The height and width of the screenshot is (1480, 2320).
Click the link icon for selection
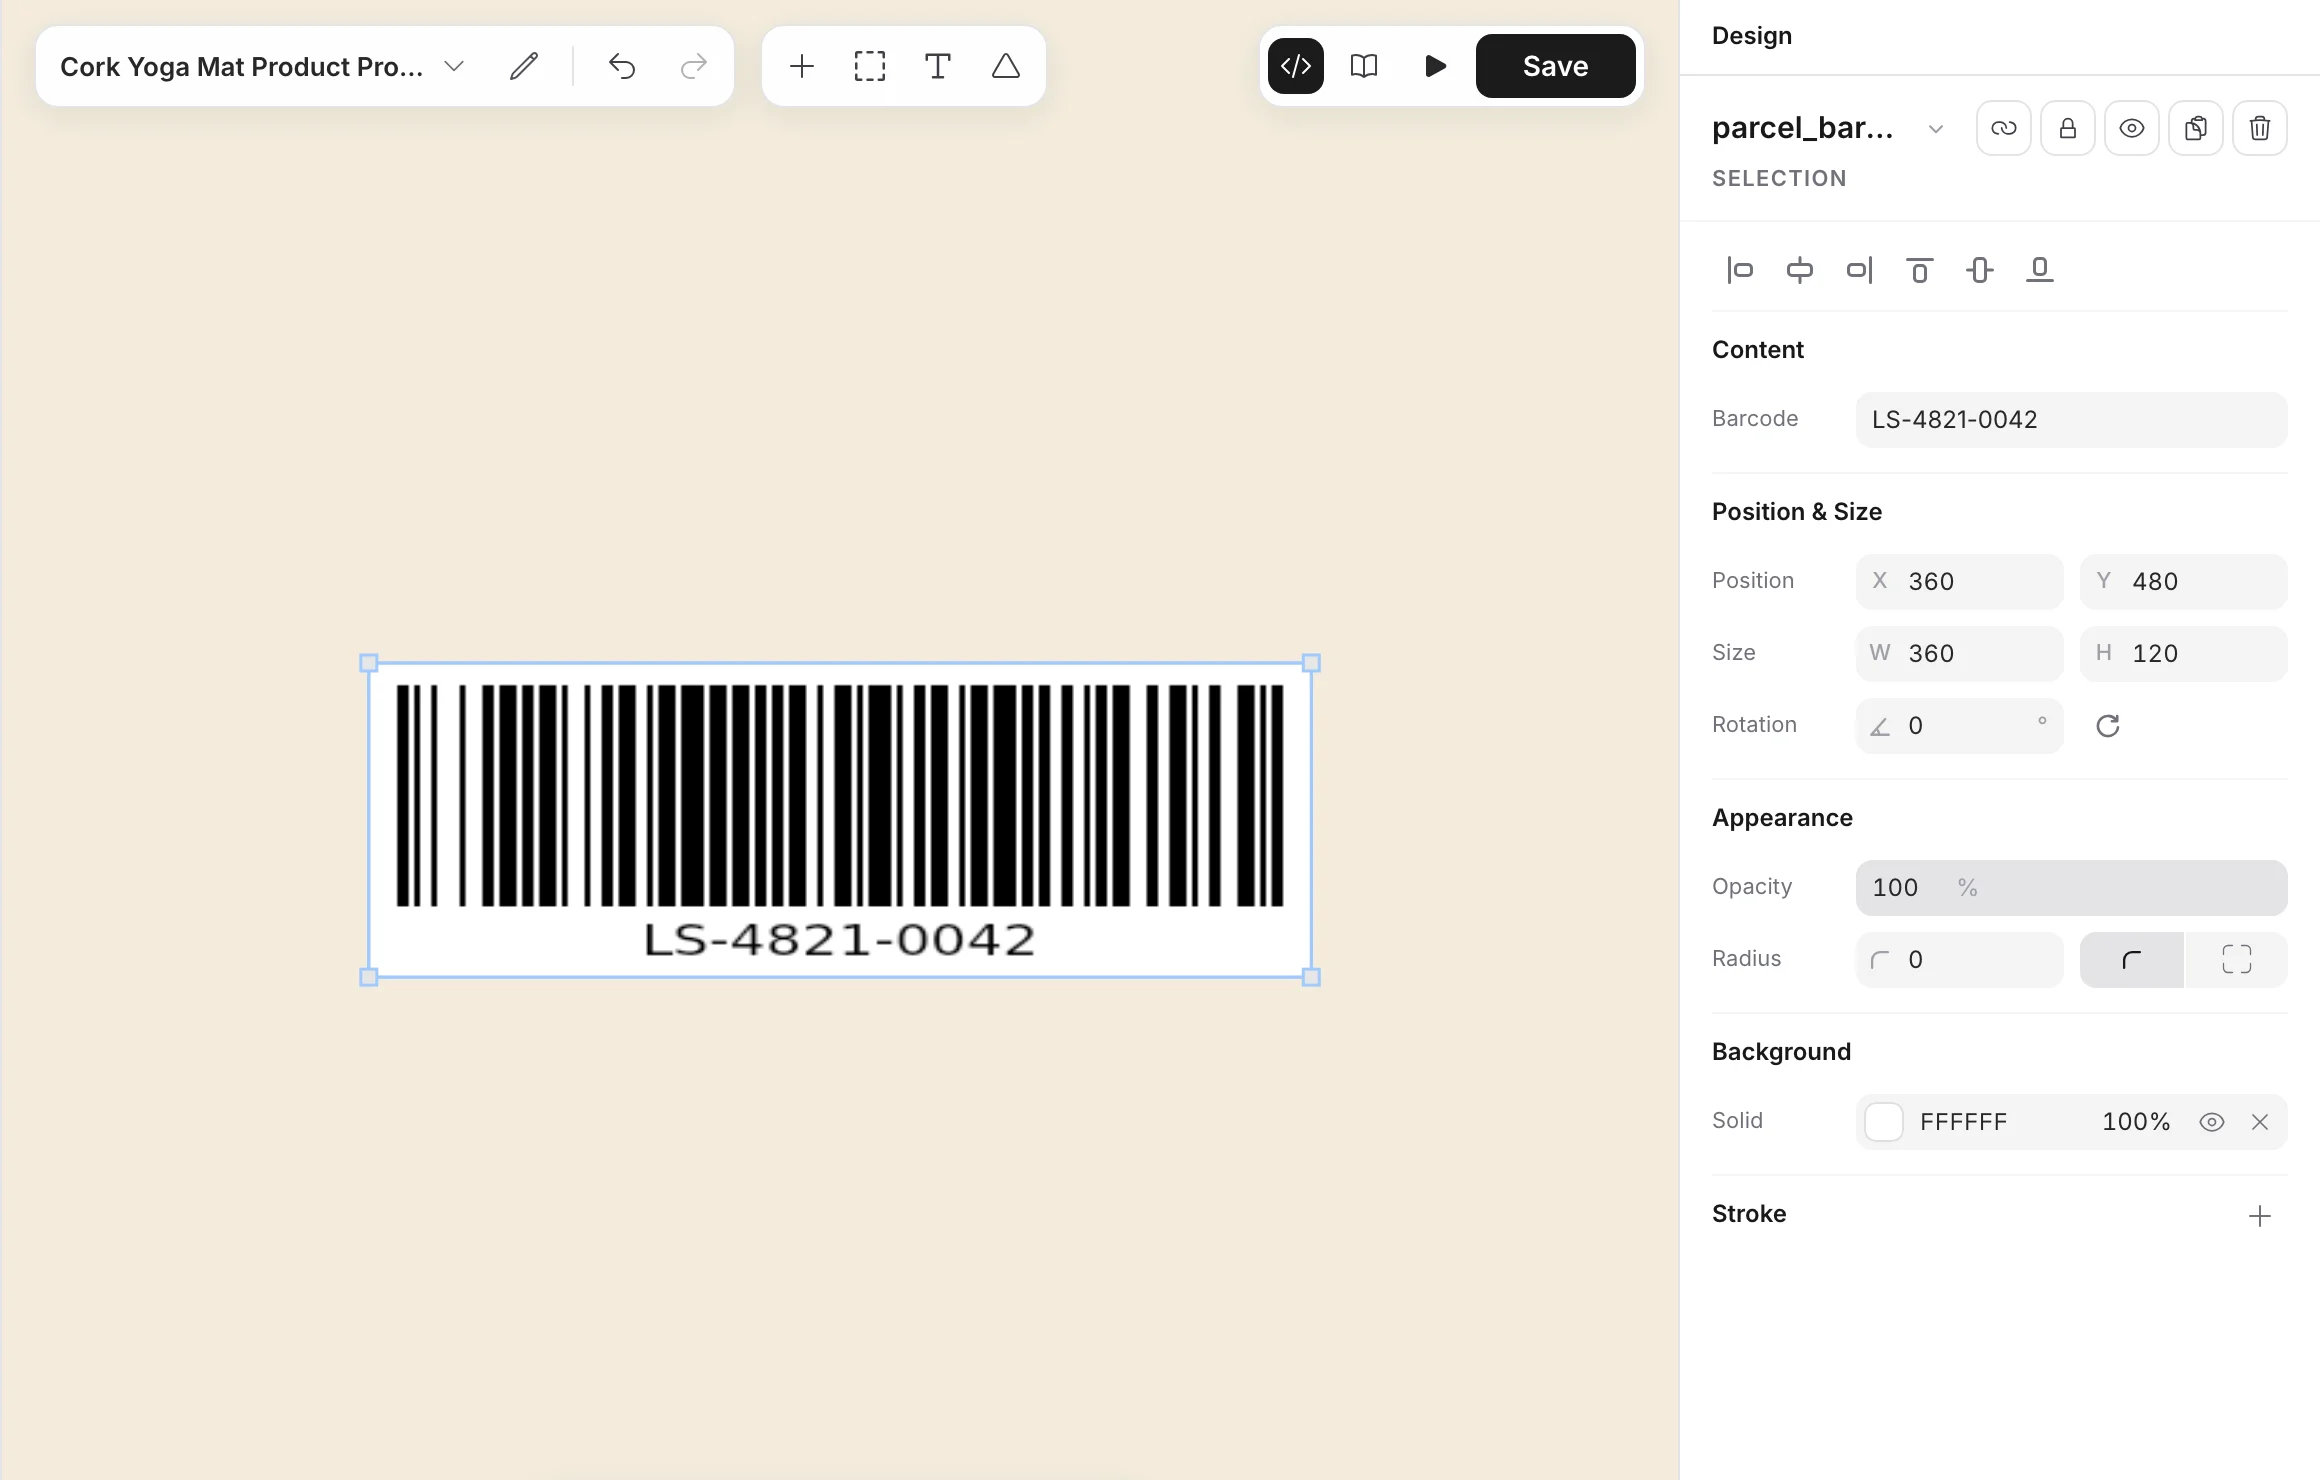2004,128
